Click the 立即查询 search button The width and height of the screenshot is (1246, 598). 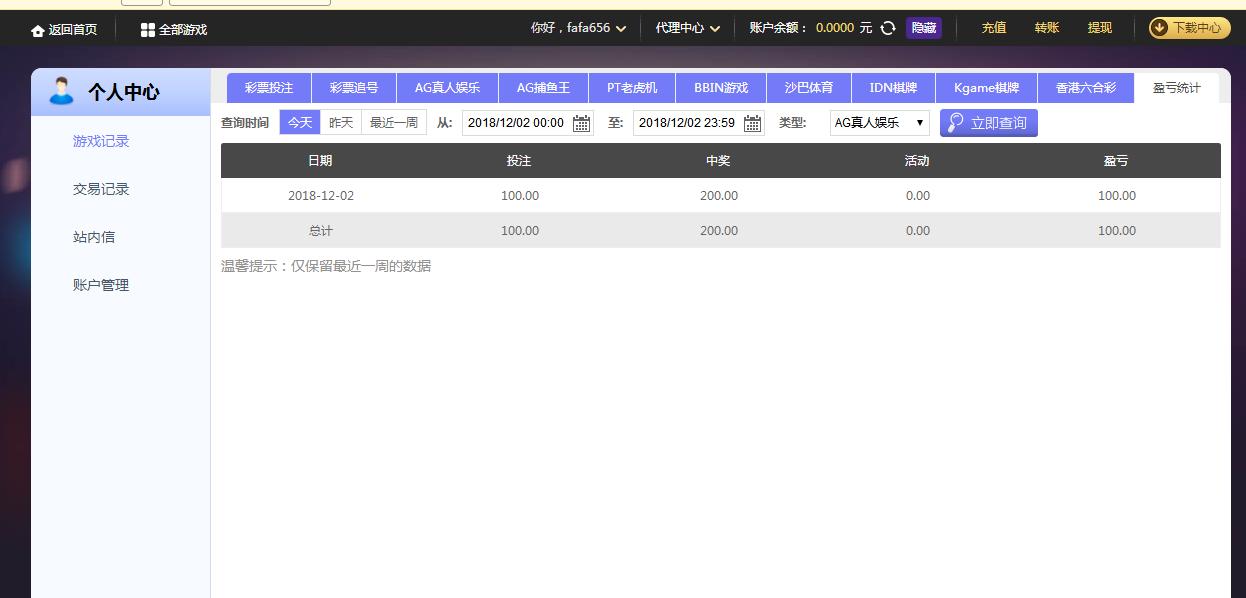tap(988, 123)
